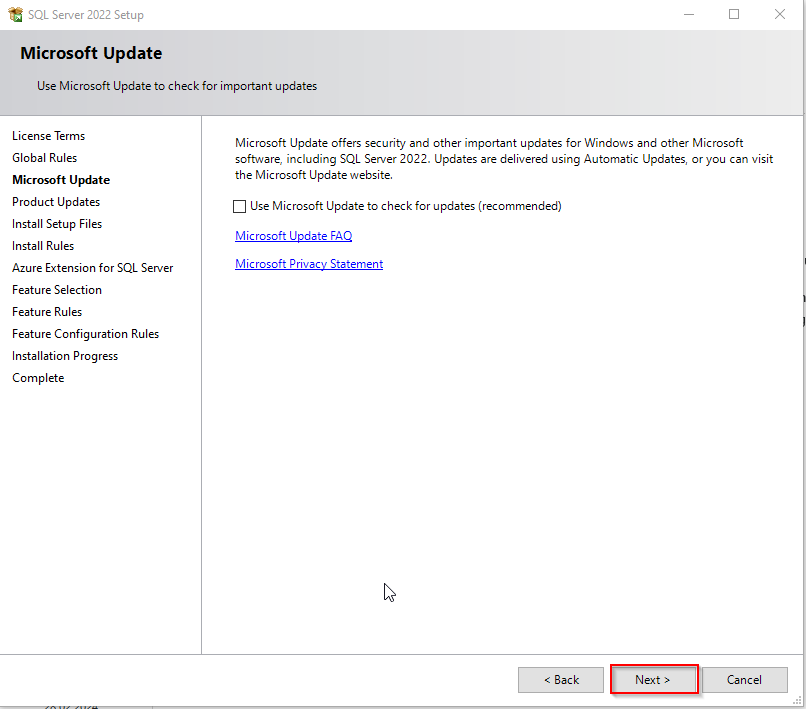Select Feature Rules step in sidebar

coord(47,312)
